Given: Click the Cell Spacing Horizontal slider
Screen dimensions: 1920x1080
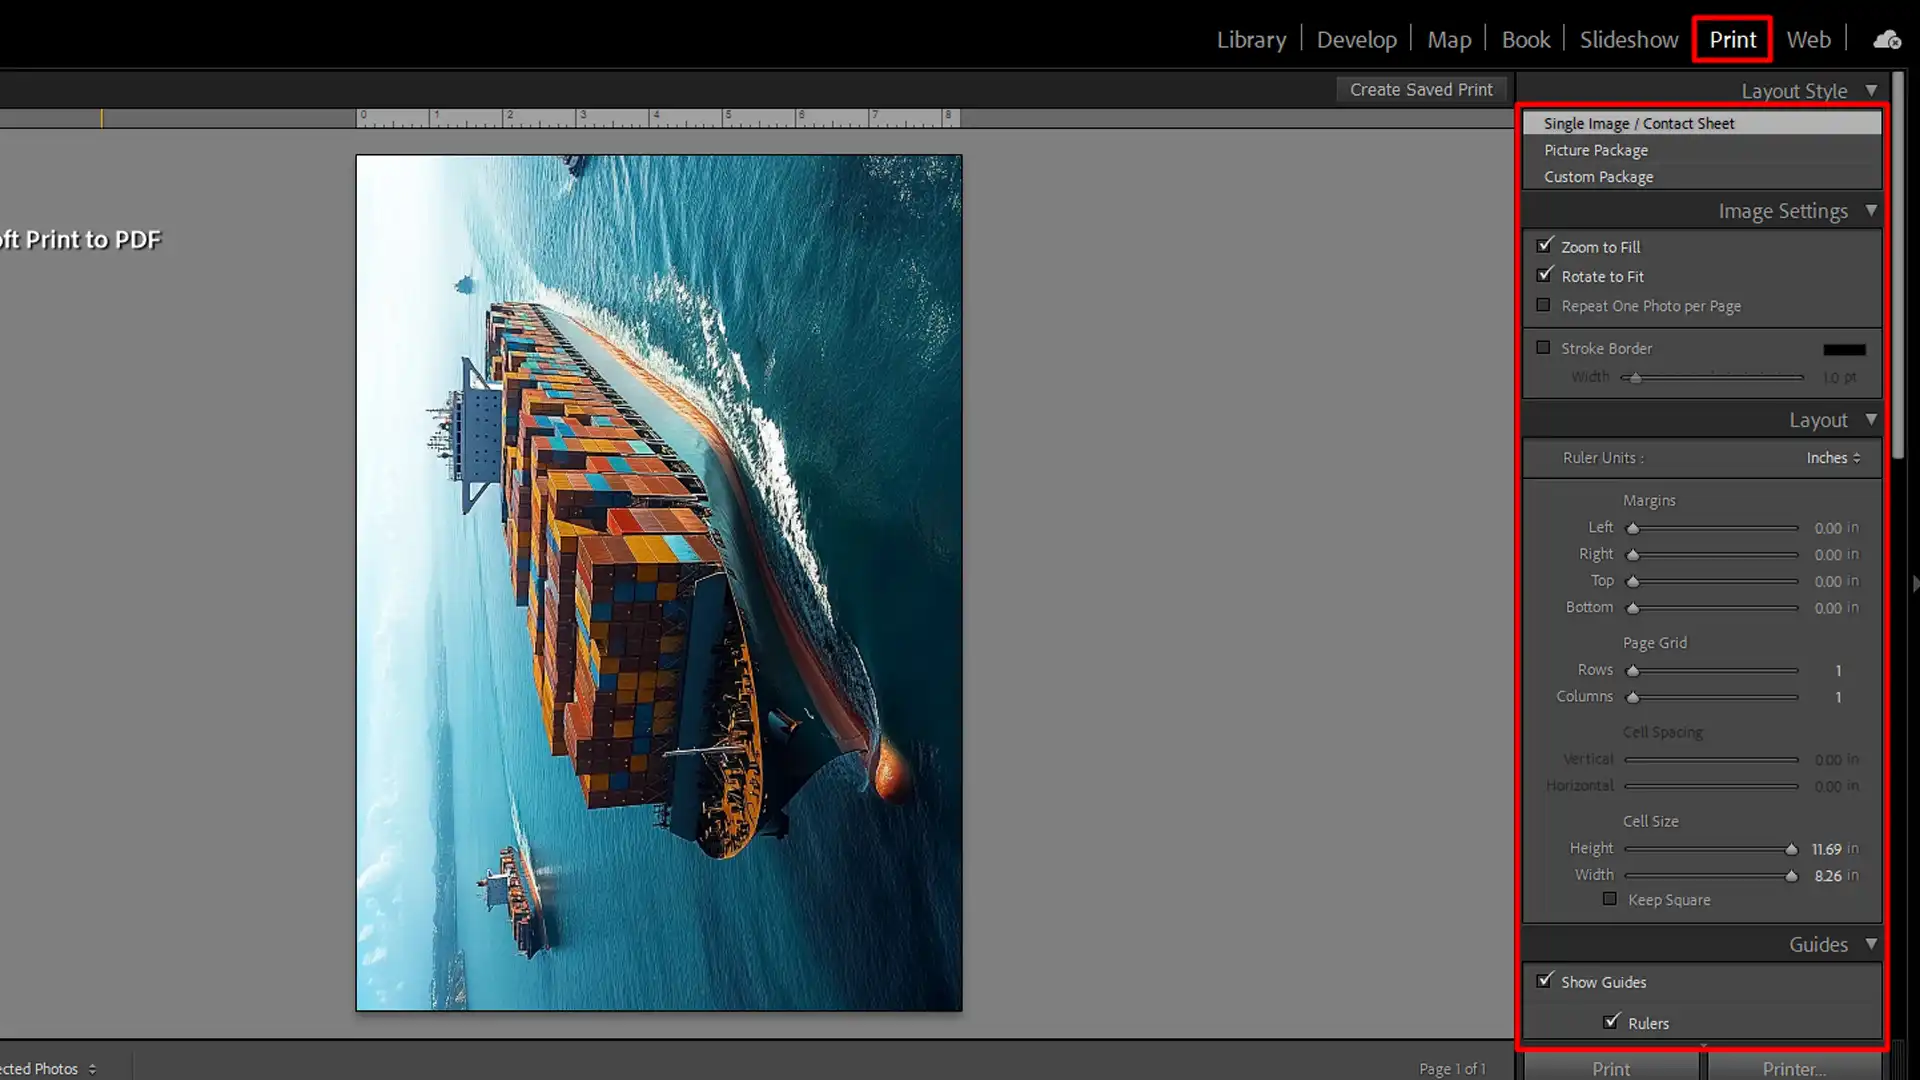Looking at the screenshot, I should [1712, 787].
